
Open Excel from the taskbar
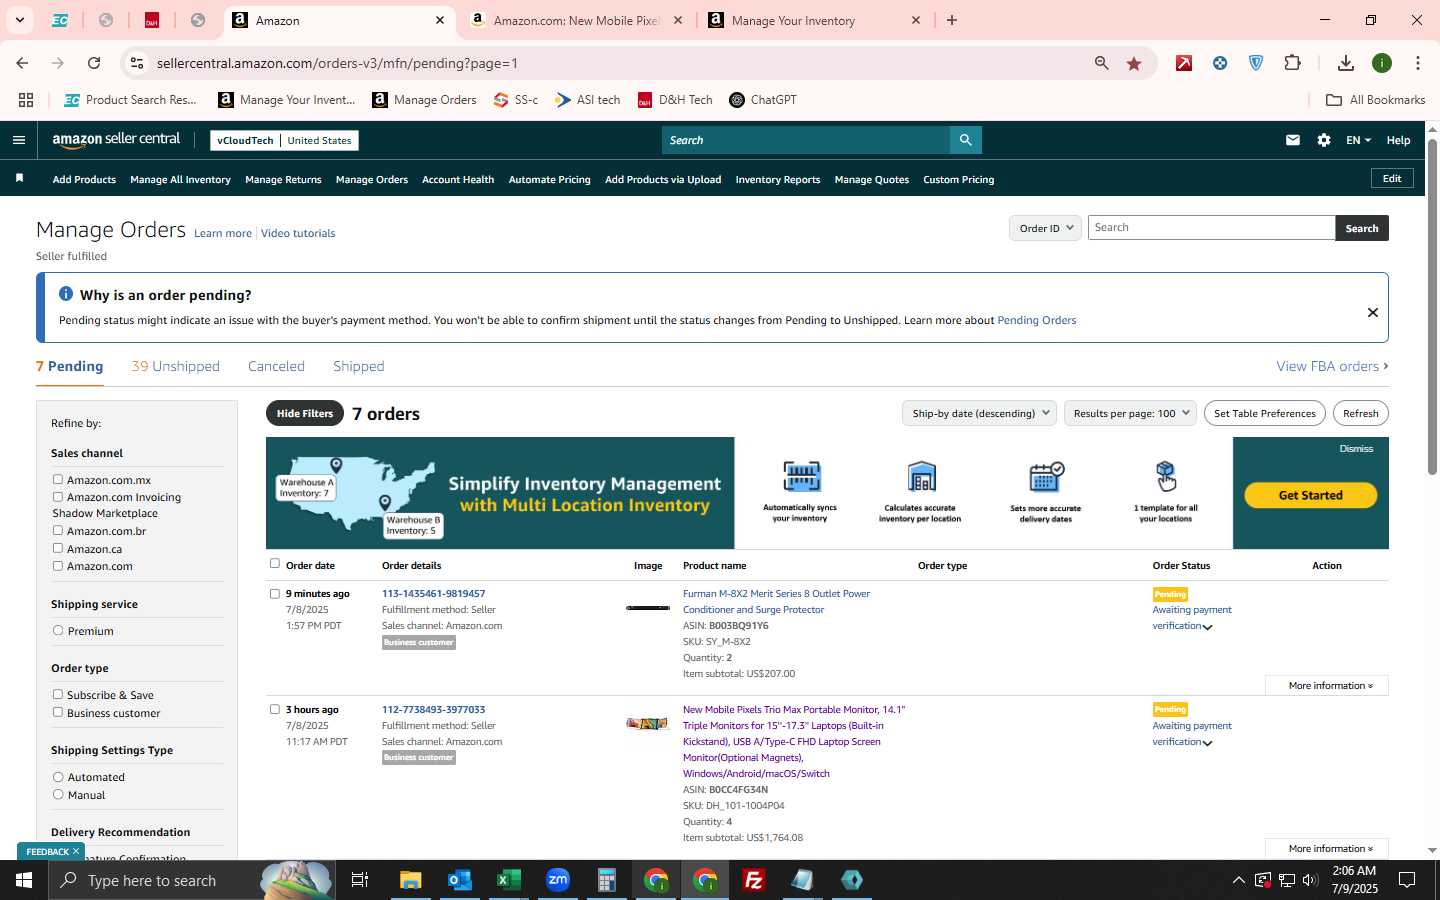click(x=508, y=880)
